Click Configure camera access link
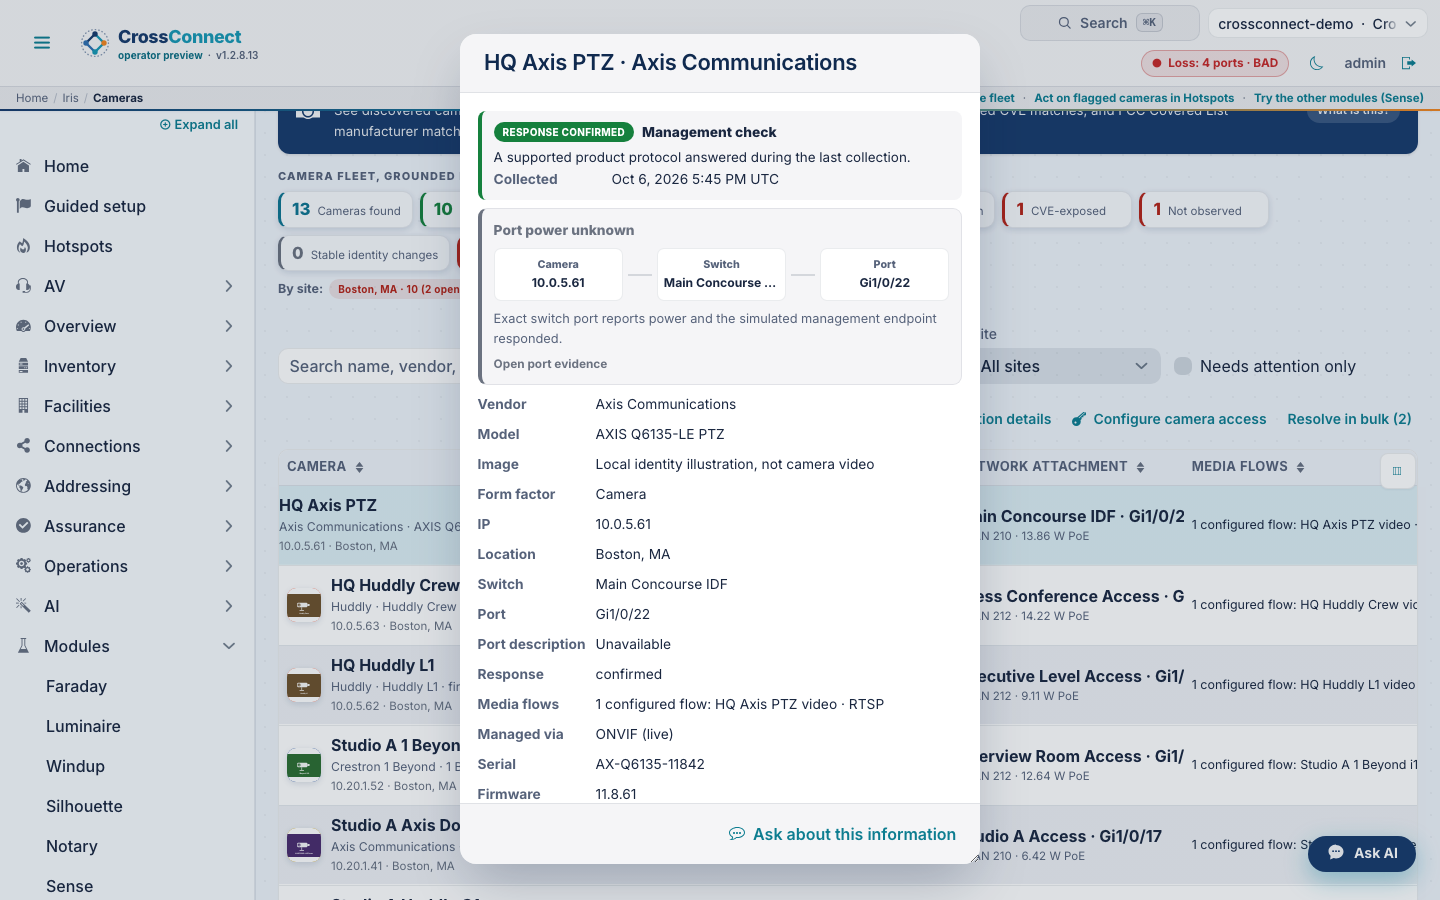1440x900 pixels. (x=1169, y=419)
